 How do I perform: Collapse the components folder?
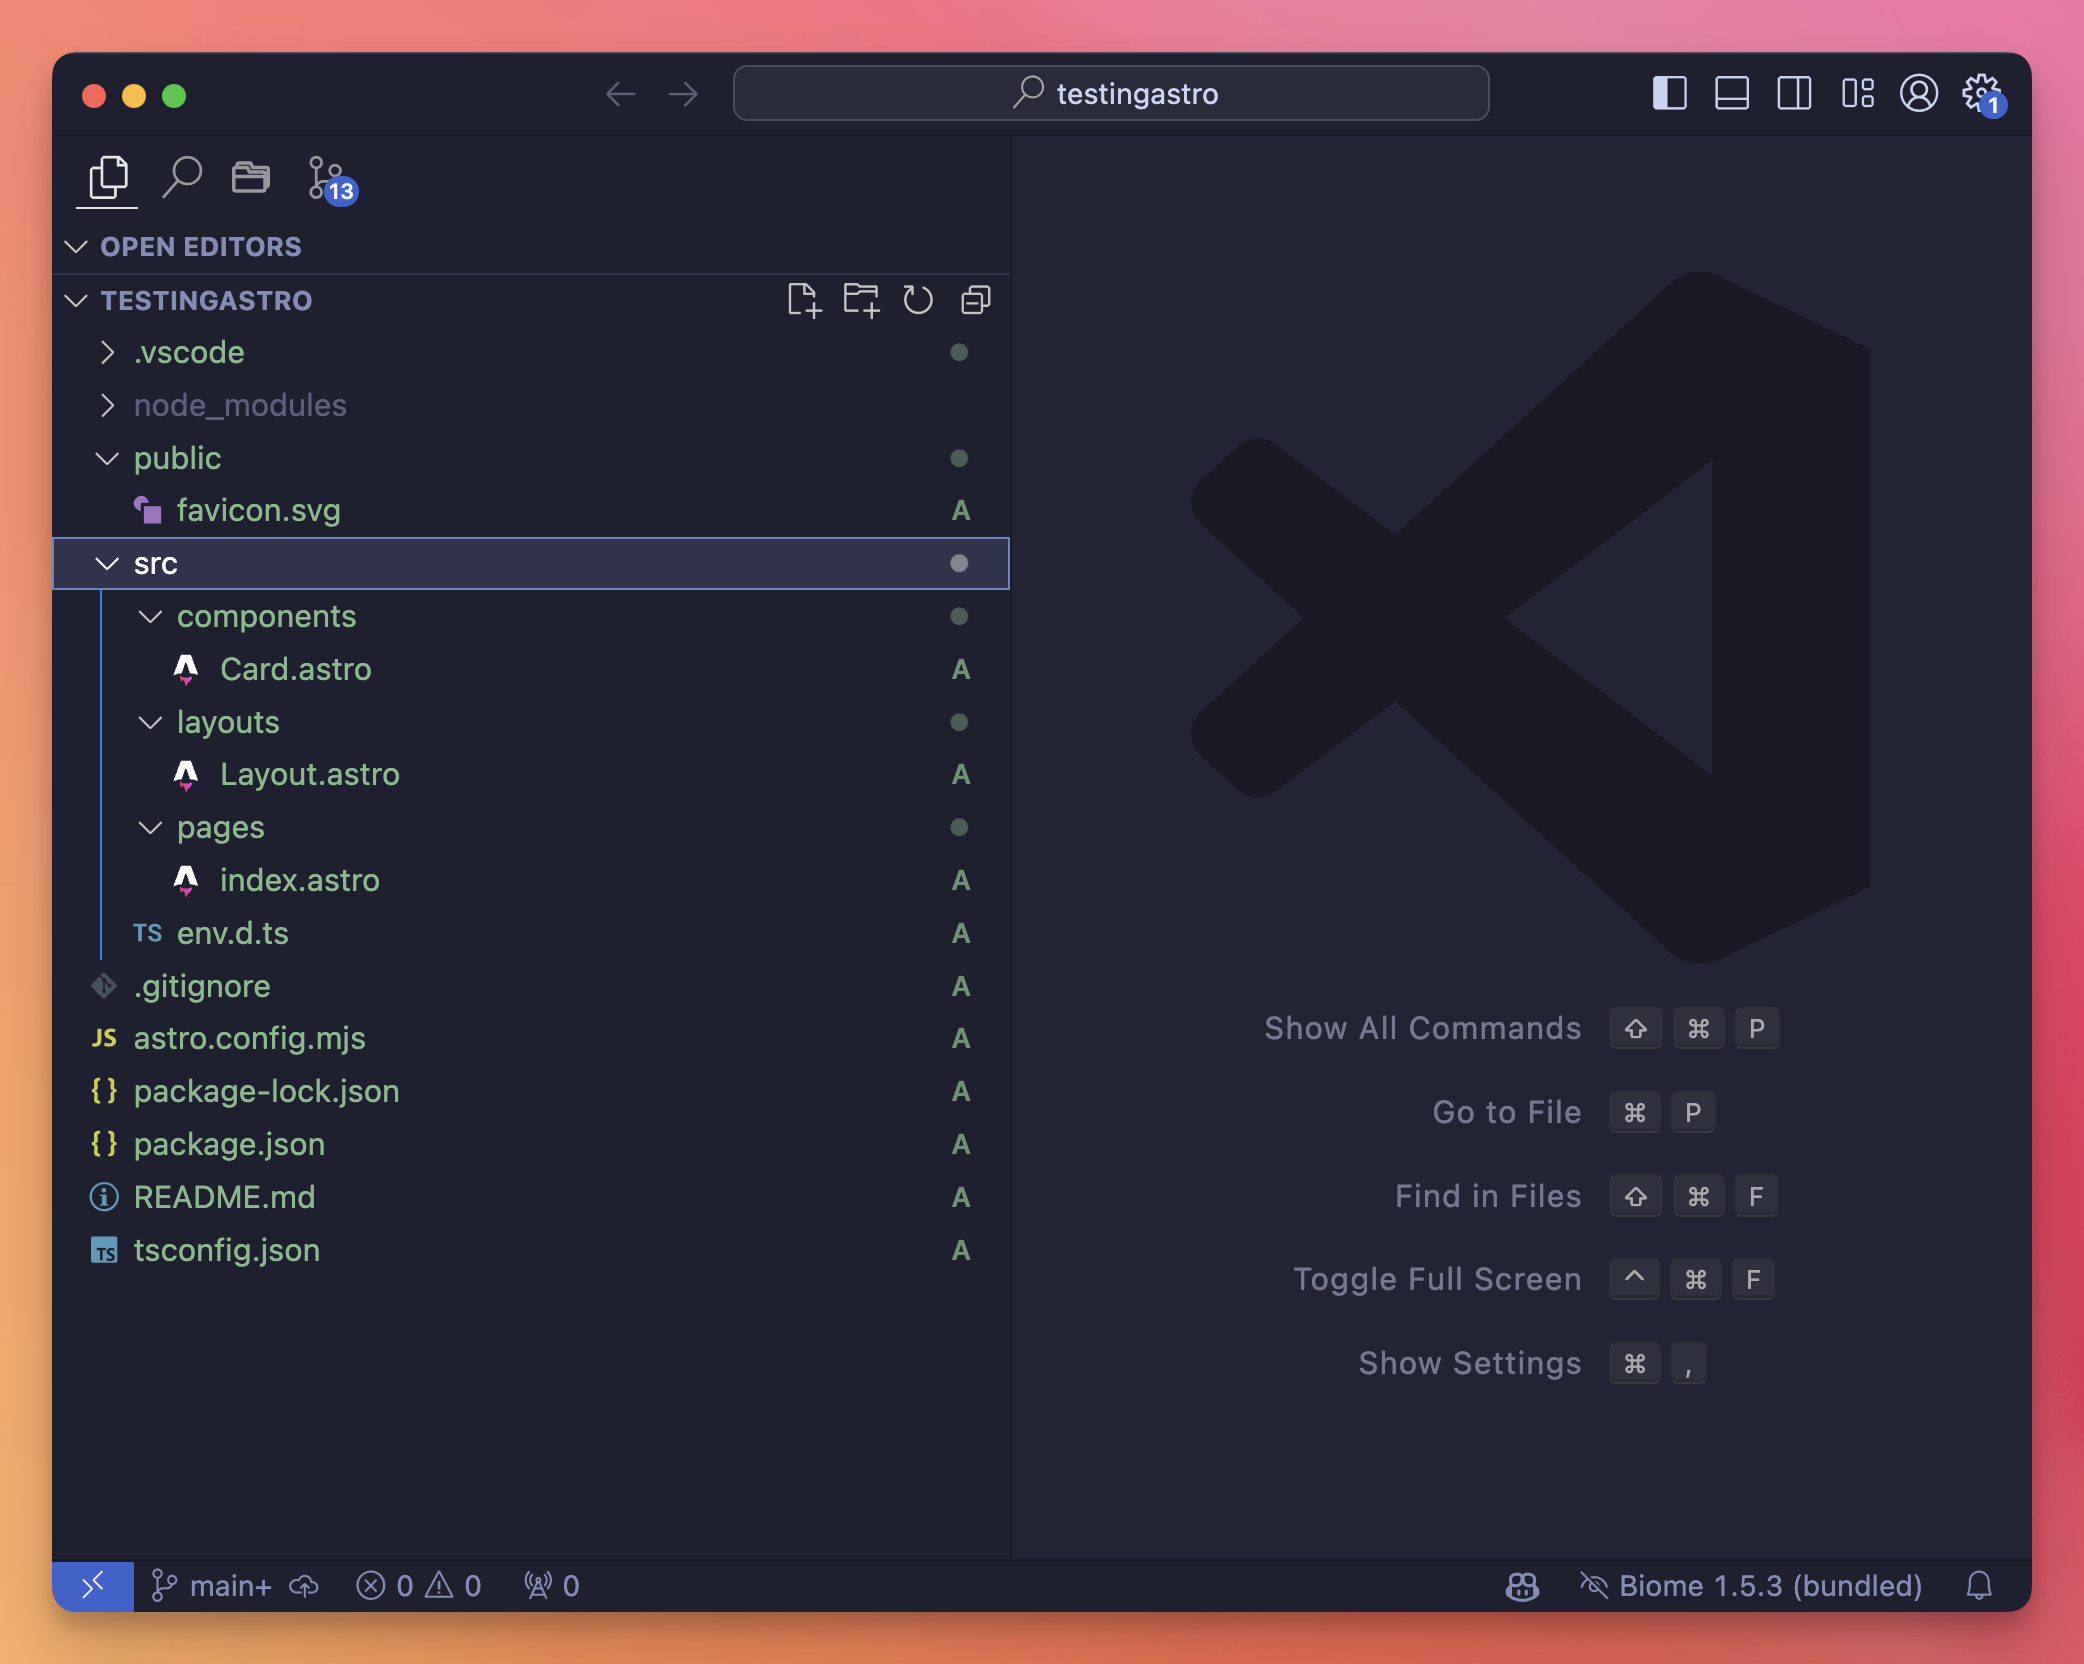266,616
